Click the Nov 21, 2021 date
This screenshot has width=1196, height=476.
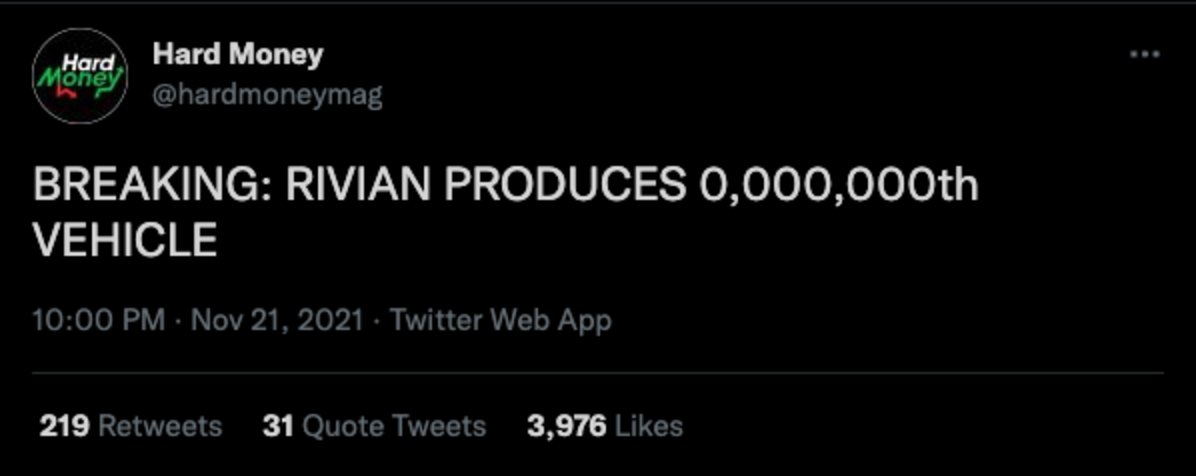277,320
